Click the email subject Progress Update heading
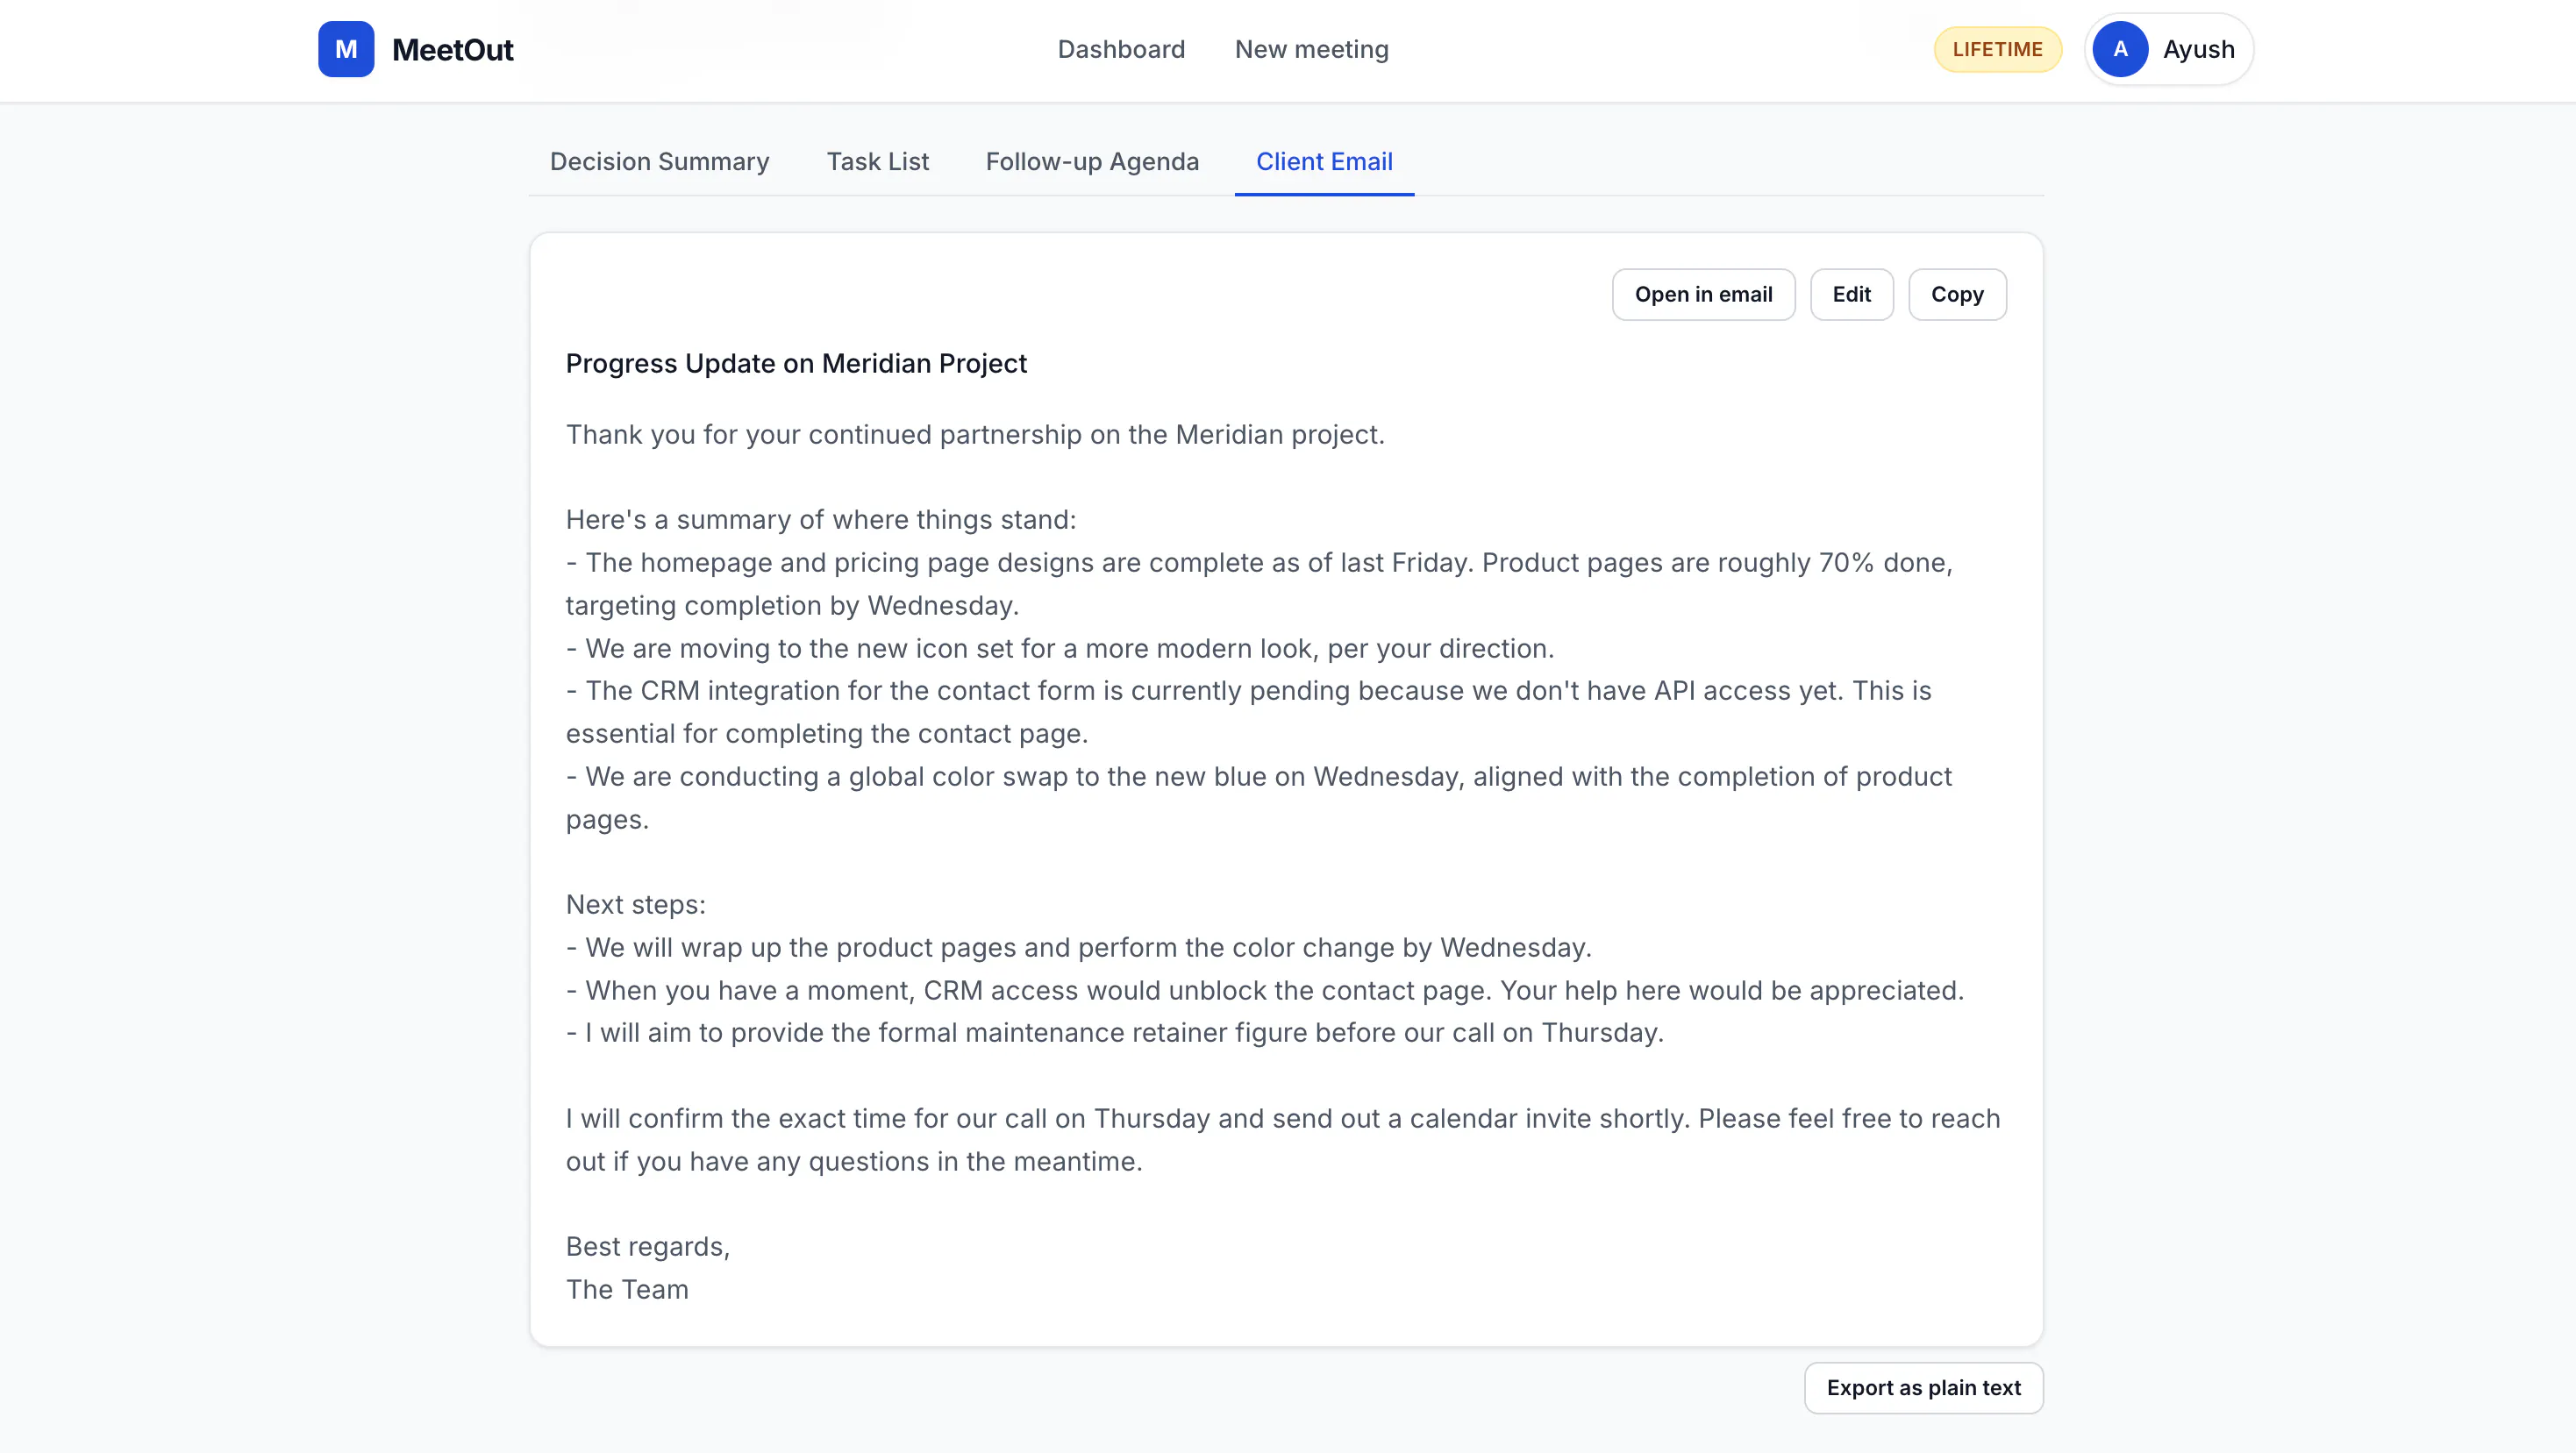Viewport: 2576px width, 1453px height. [x=796, y=364]
